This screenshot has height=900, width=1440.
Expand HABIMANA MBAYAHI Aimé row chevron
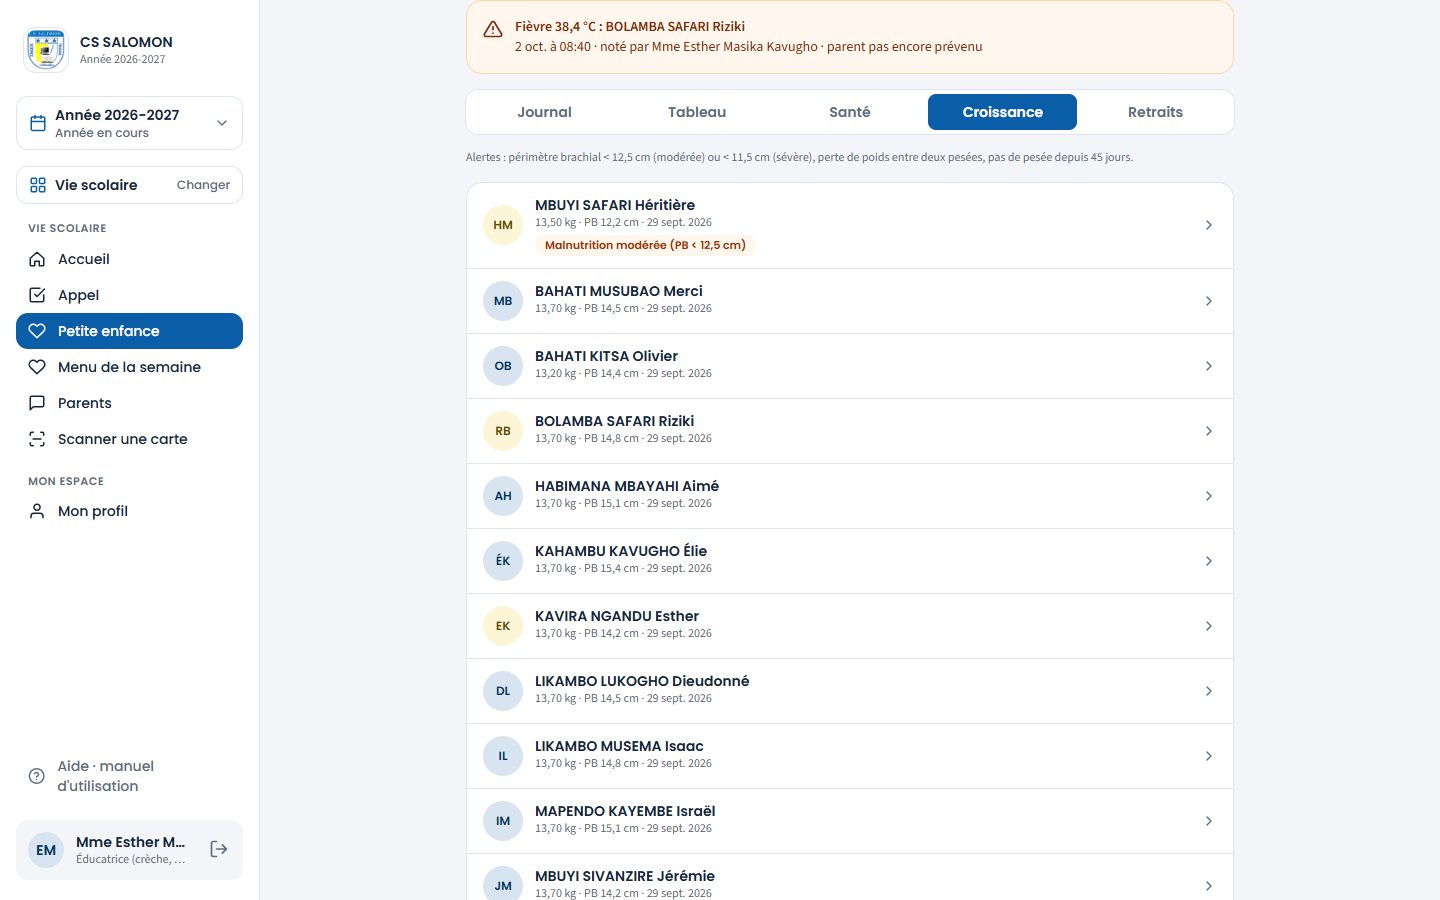tap(1209, 496)
